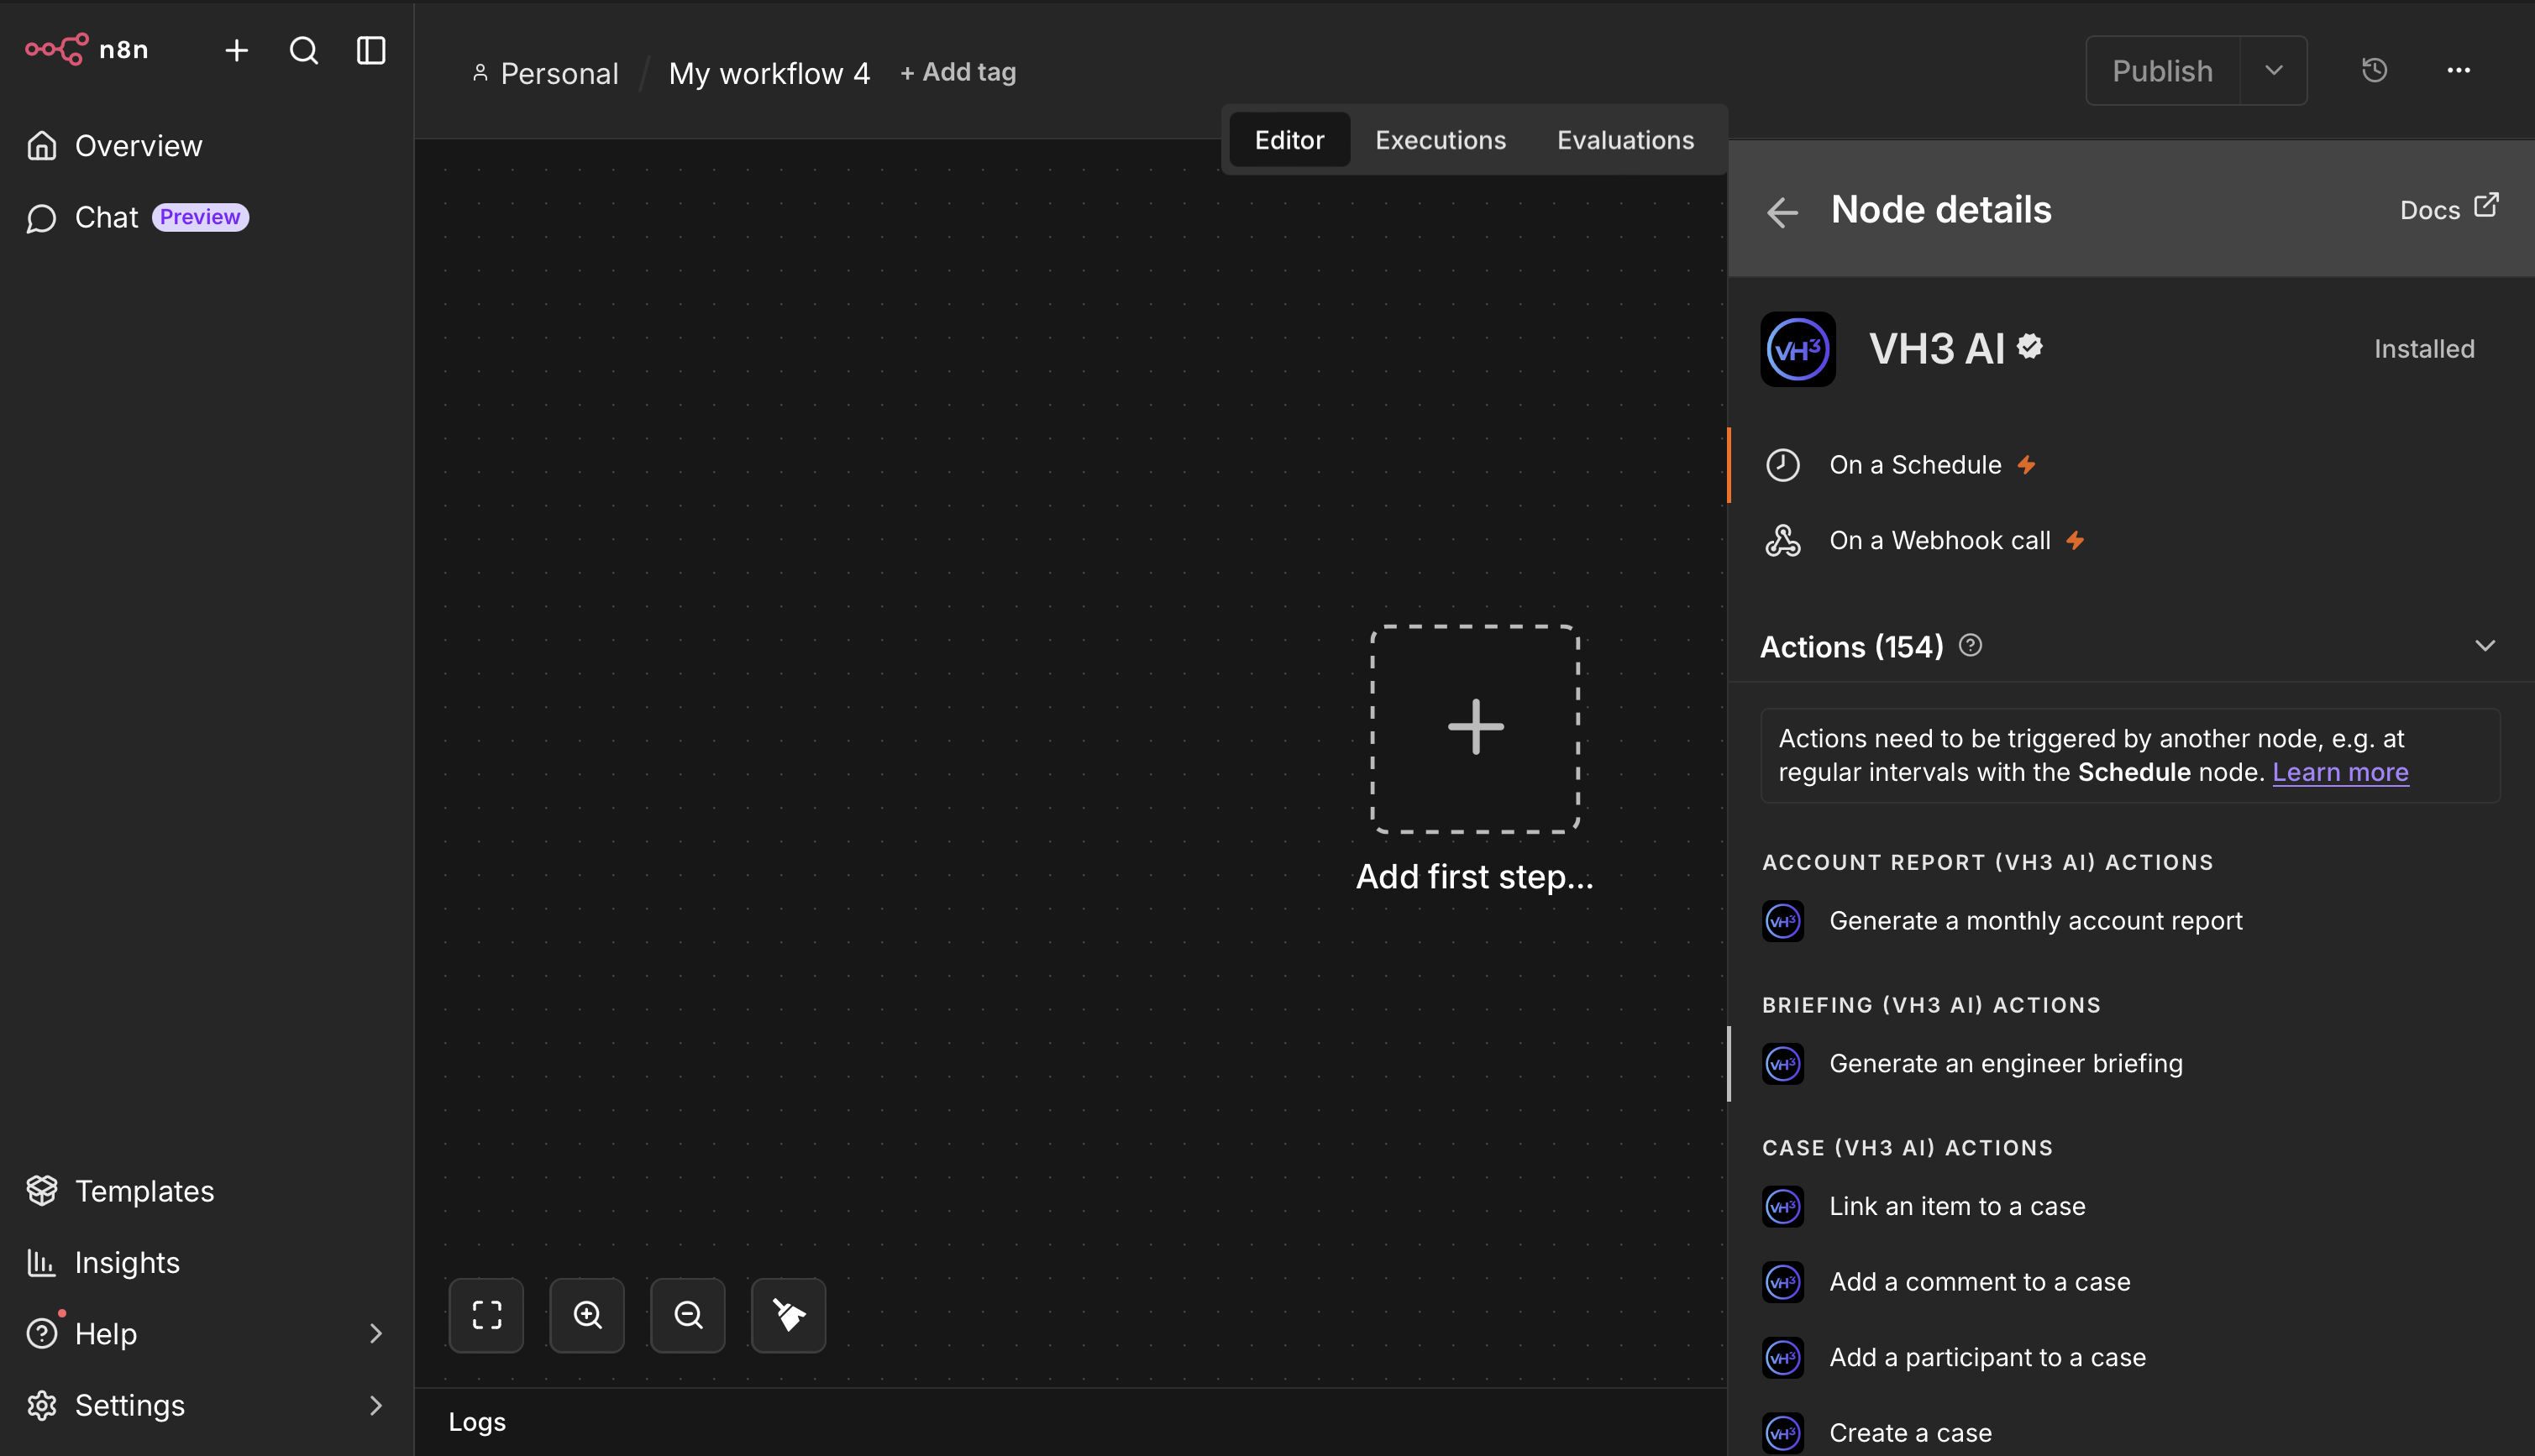Switch to the Editor tab
Screen dimensions: 2535x1456
click(1289, 140)
